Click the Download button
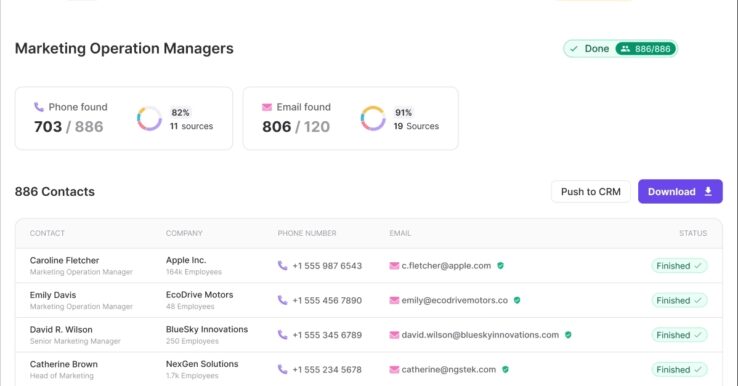 click(x=680, y=192)
